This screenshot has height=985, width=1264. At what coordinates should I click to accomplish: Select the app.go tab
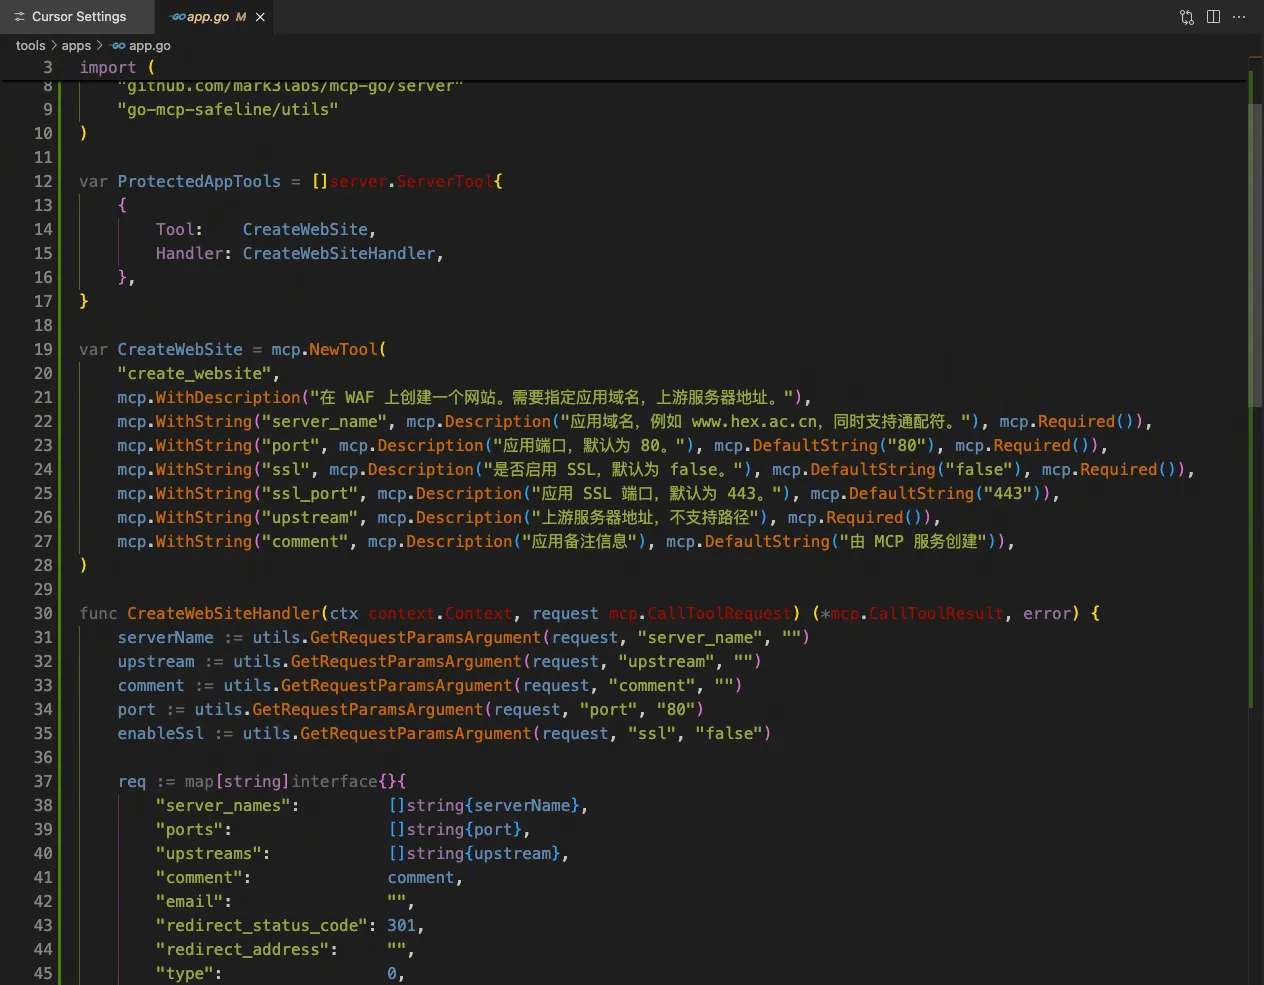tap(208, 17)
